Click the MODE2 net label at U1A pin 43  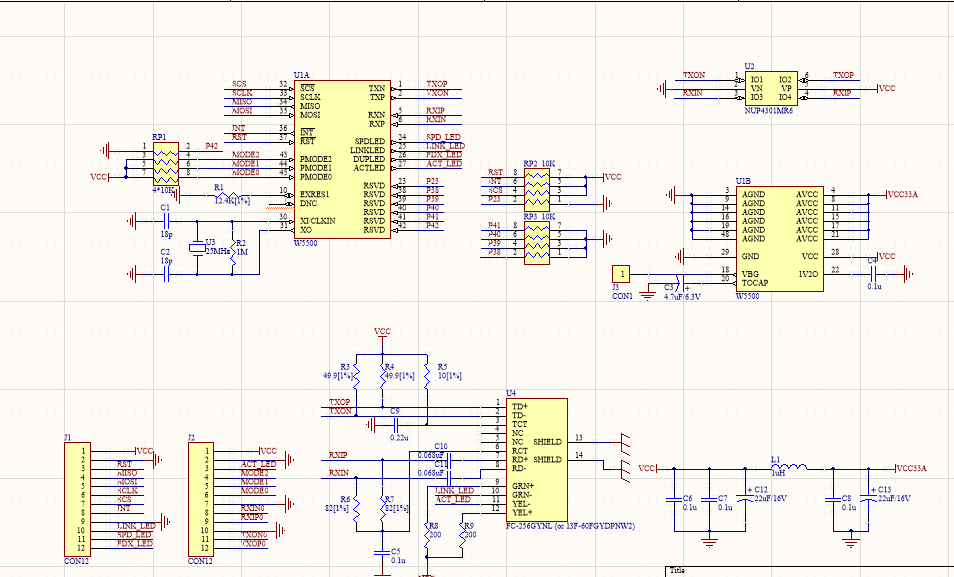tap(246, 155)
